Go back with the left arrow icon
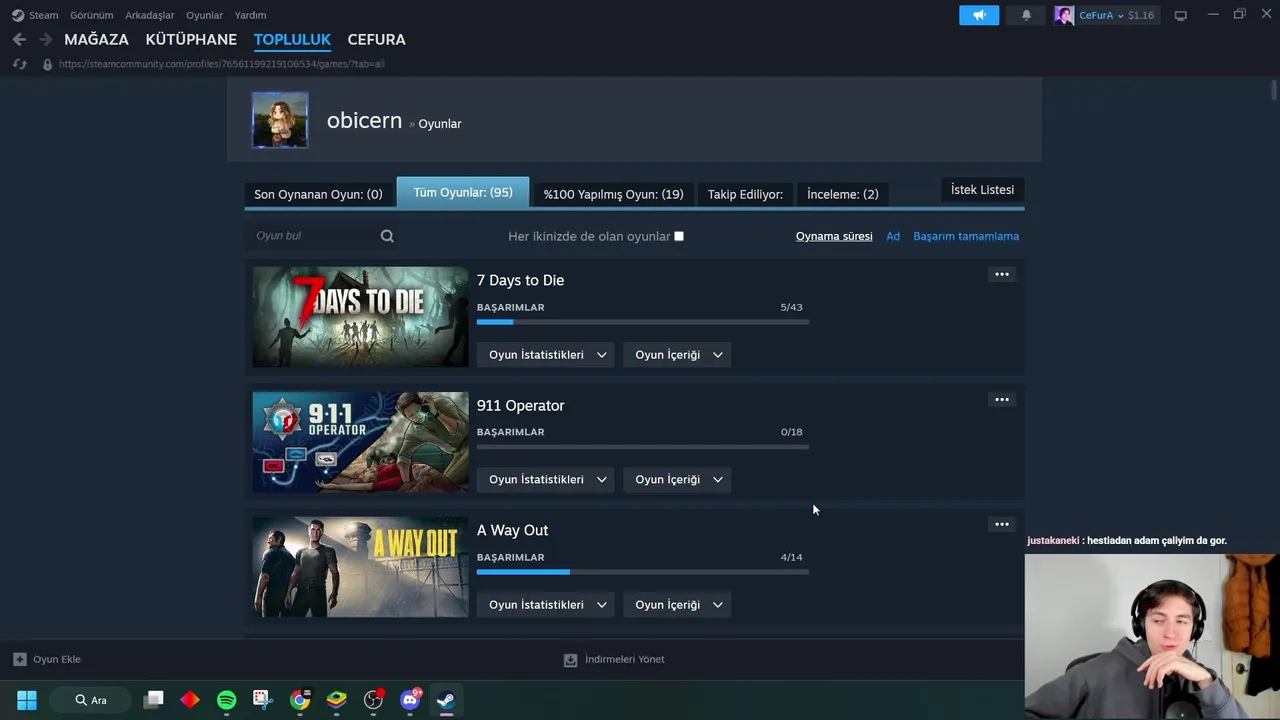1280x720 pixels. (19, 39)
